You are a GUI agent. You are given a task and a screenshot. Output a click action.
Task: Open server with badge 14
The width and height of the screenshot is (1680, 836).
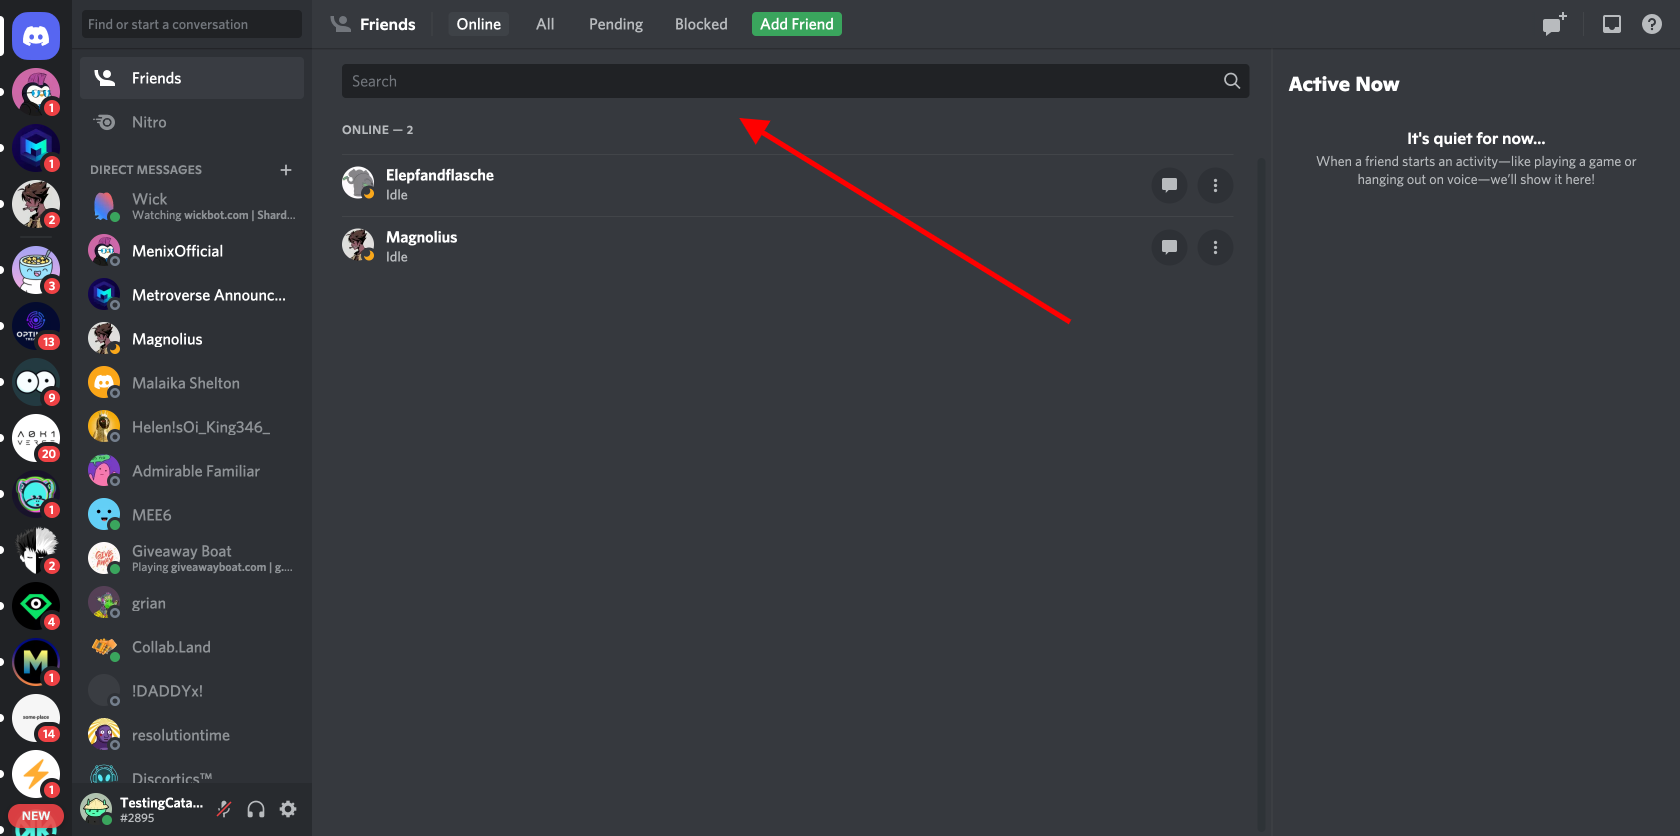36,718
